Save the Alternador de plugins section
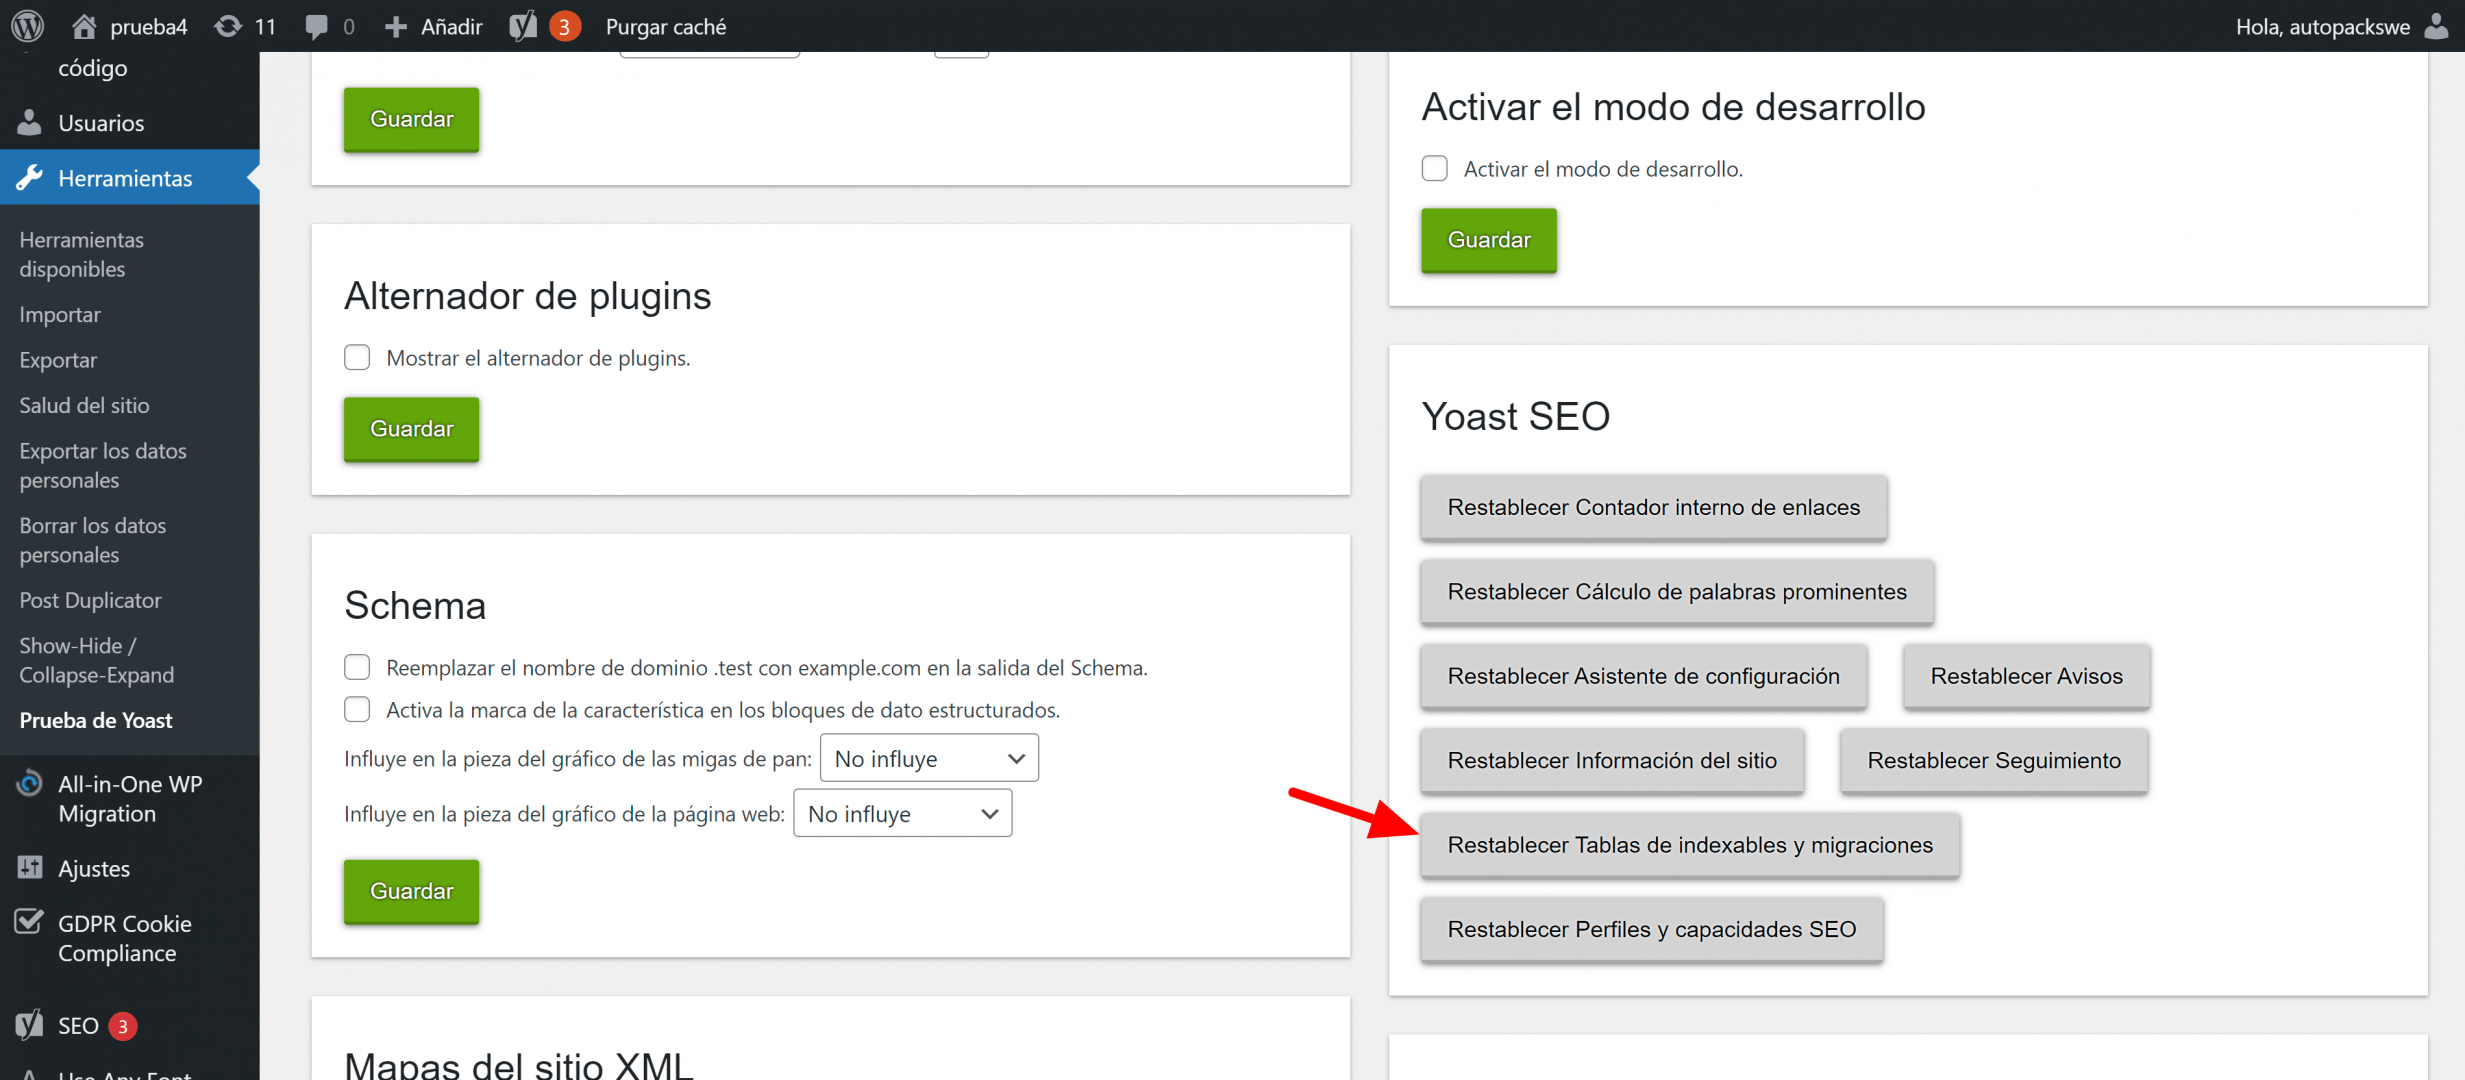The image size is (2465, 1080). coord(411,428)
